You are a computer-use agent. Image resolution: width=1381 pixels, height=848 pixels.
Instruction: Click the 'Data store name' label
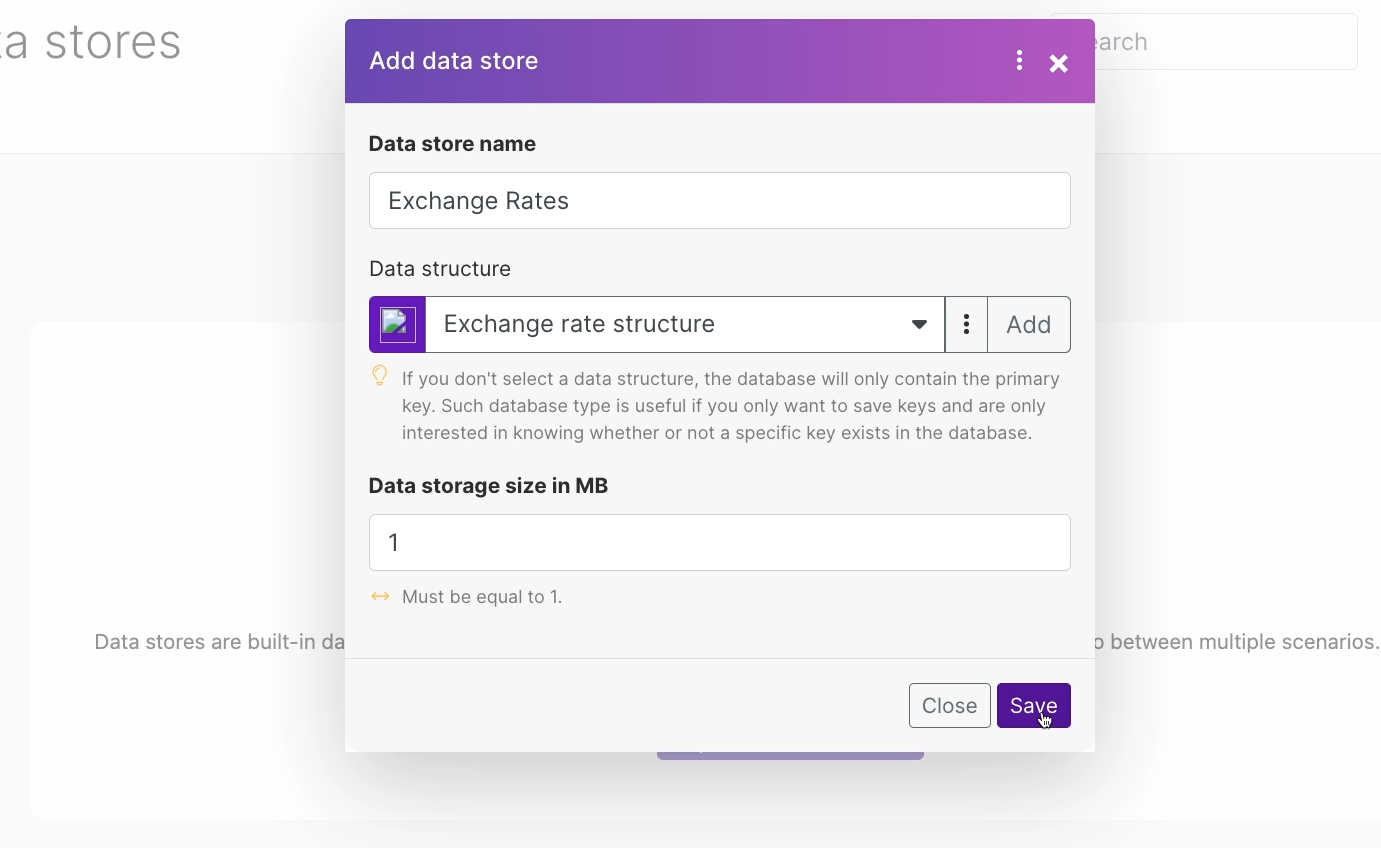point(452,144)
